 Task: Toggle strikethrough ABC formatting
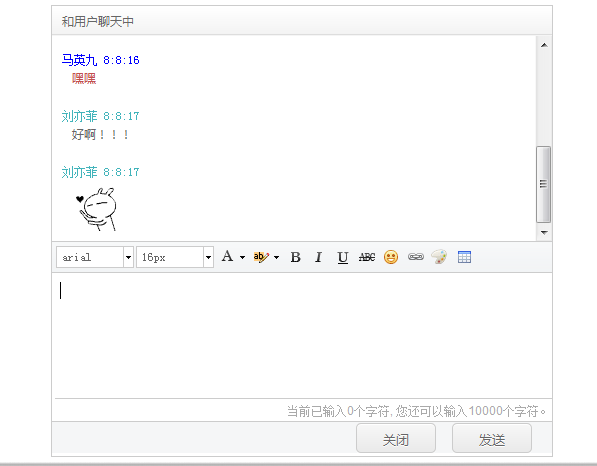(367, 257)
